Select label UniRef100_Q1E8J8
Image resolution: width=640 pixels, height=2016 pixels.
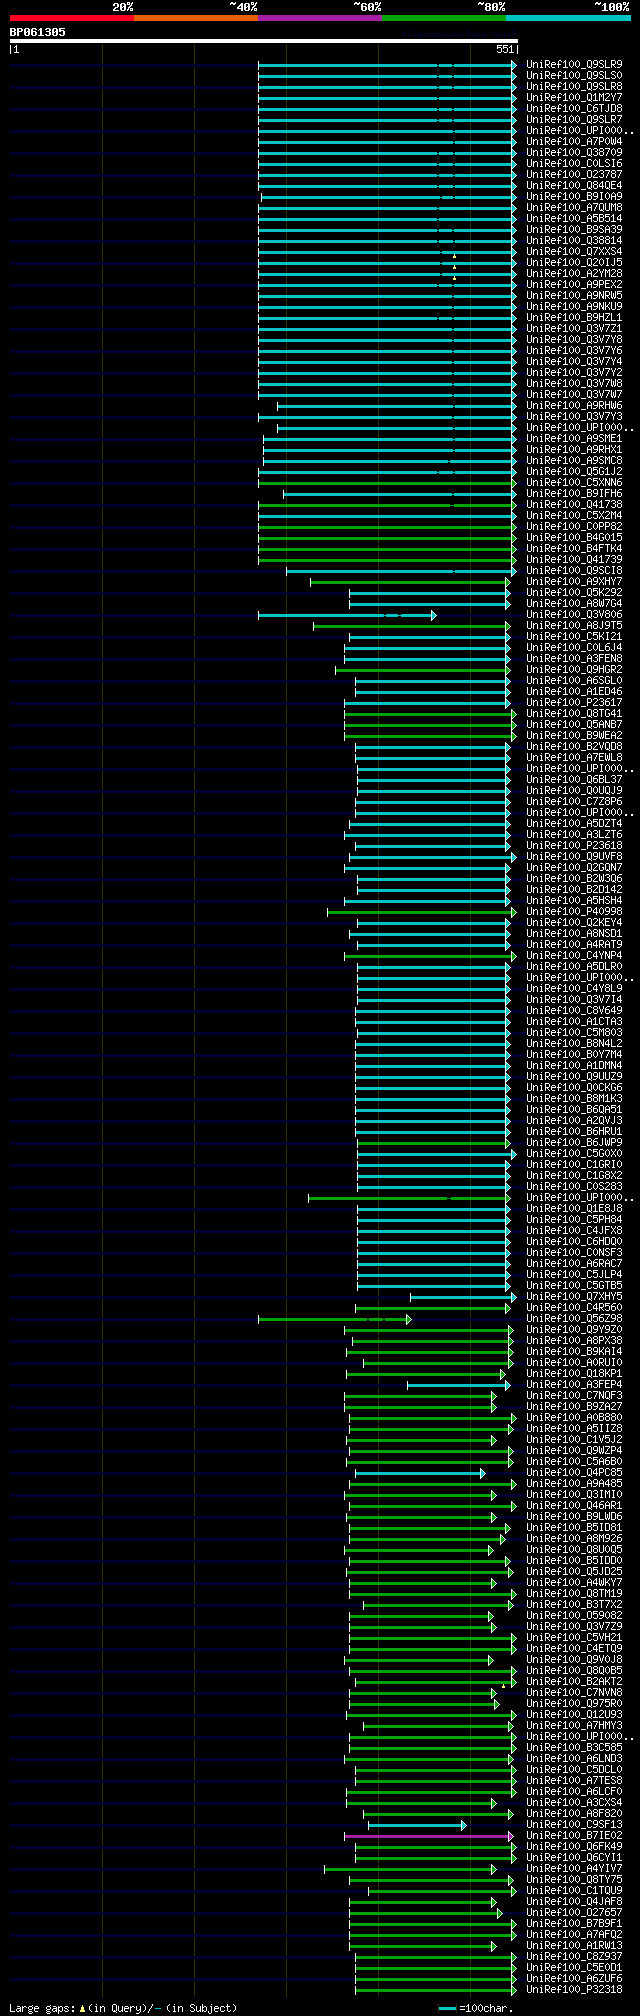point(574,1209)
